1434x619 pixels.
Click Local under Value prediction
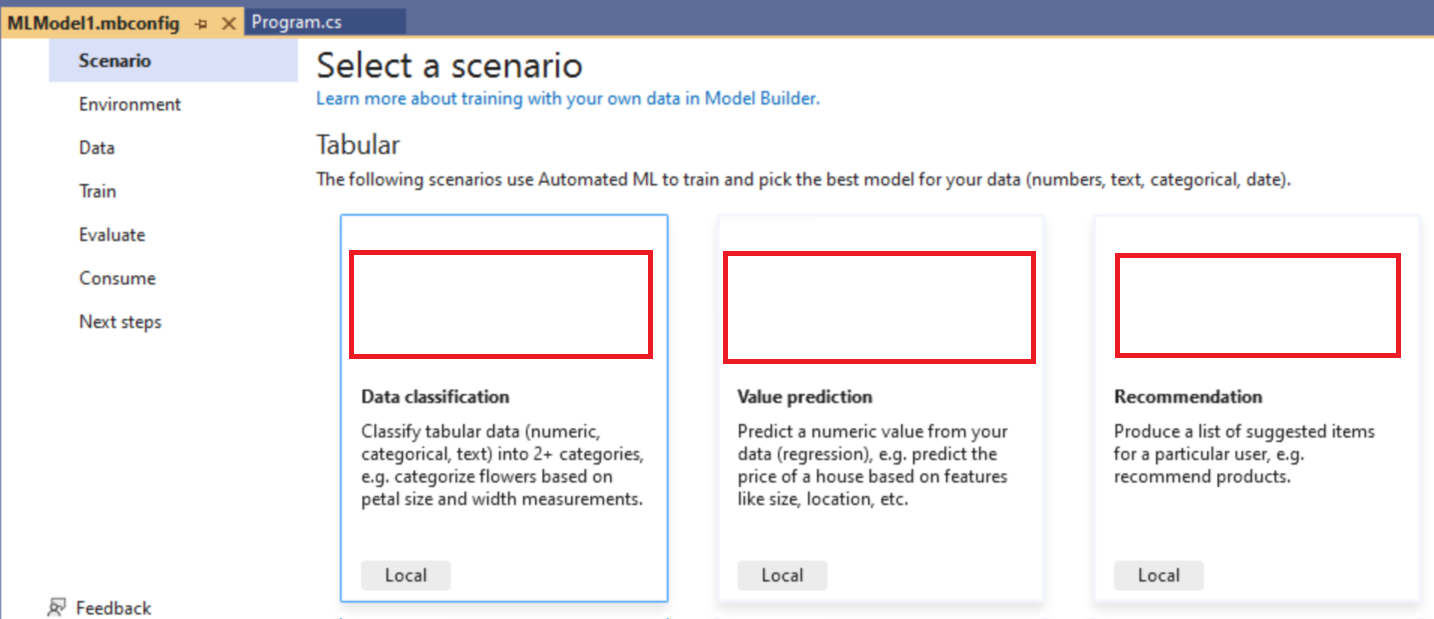[x=782, y=575]
